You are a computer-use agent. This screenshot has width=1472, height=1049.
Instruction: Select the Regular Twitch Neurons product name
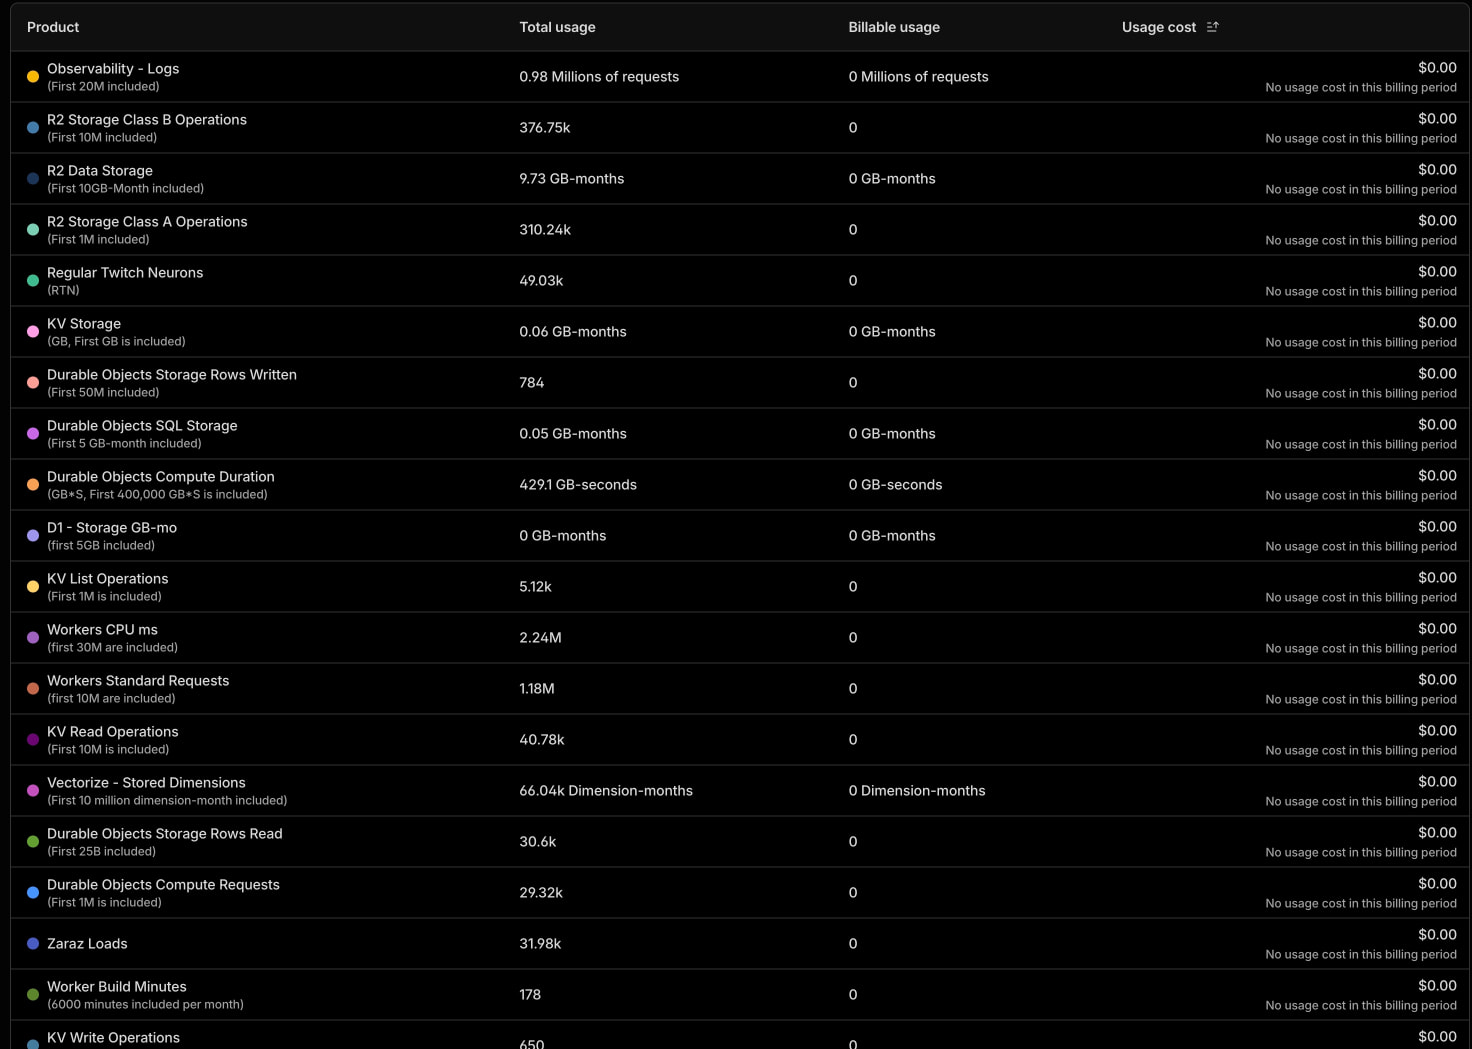(x=125, y=273)
